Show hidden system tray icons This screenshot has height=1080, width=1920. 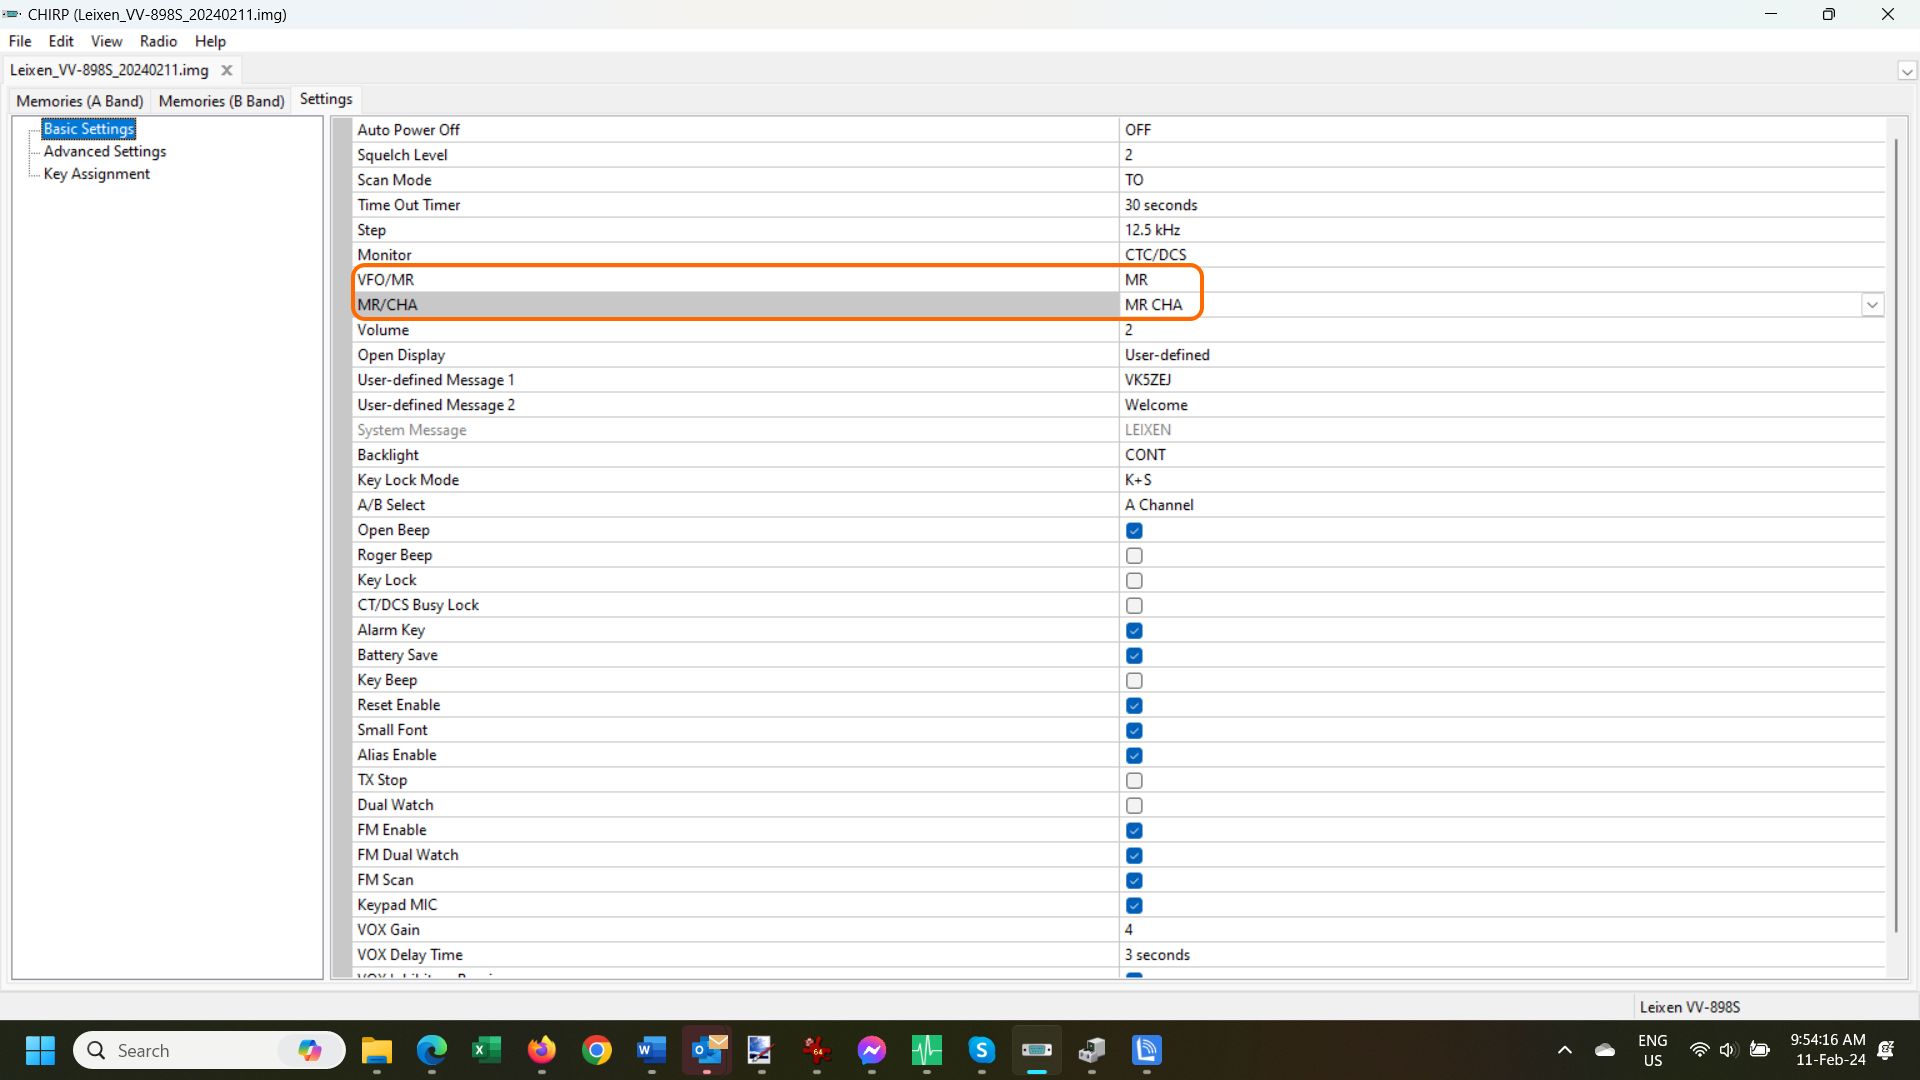pyautogui.click(x=1565, y=1050)
